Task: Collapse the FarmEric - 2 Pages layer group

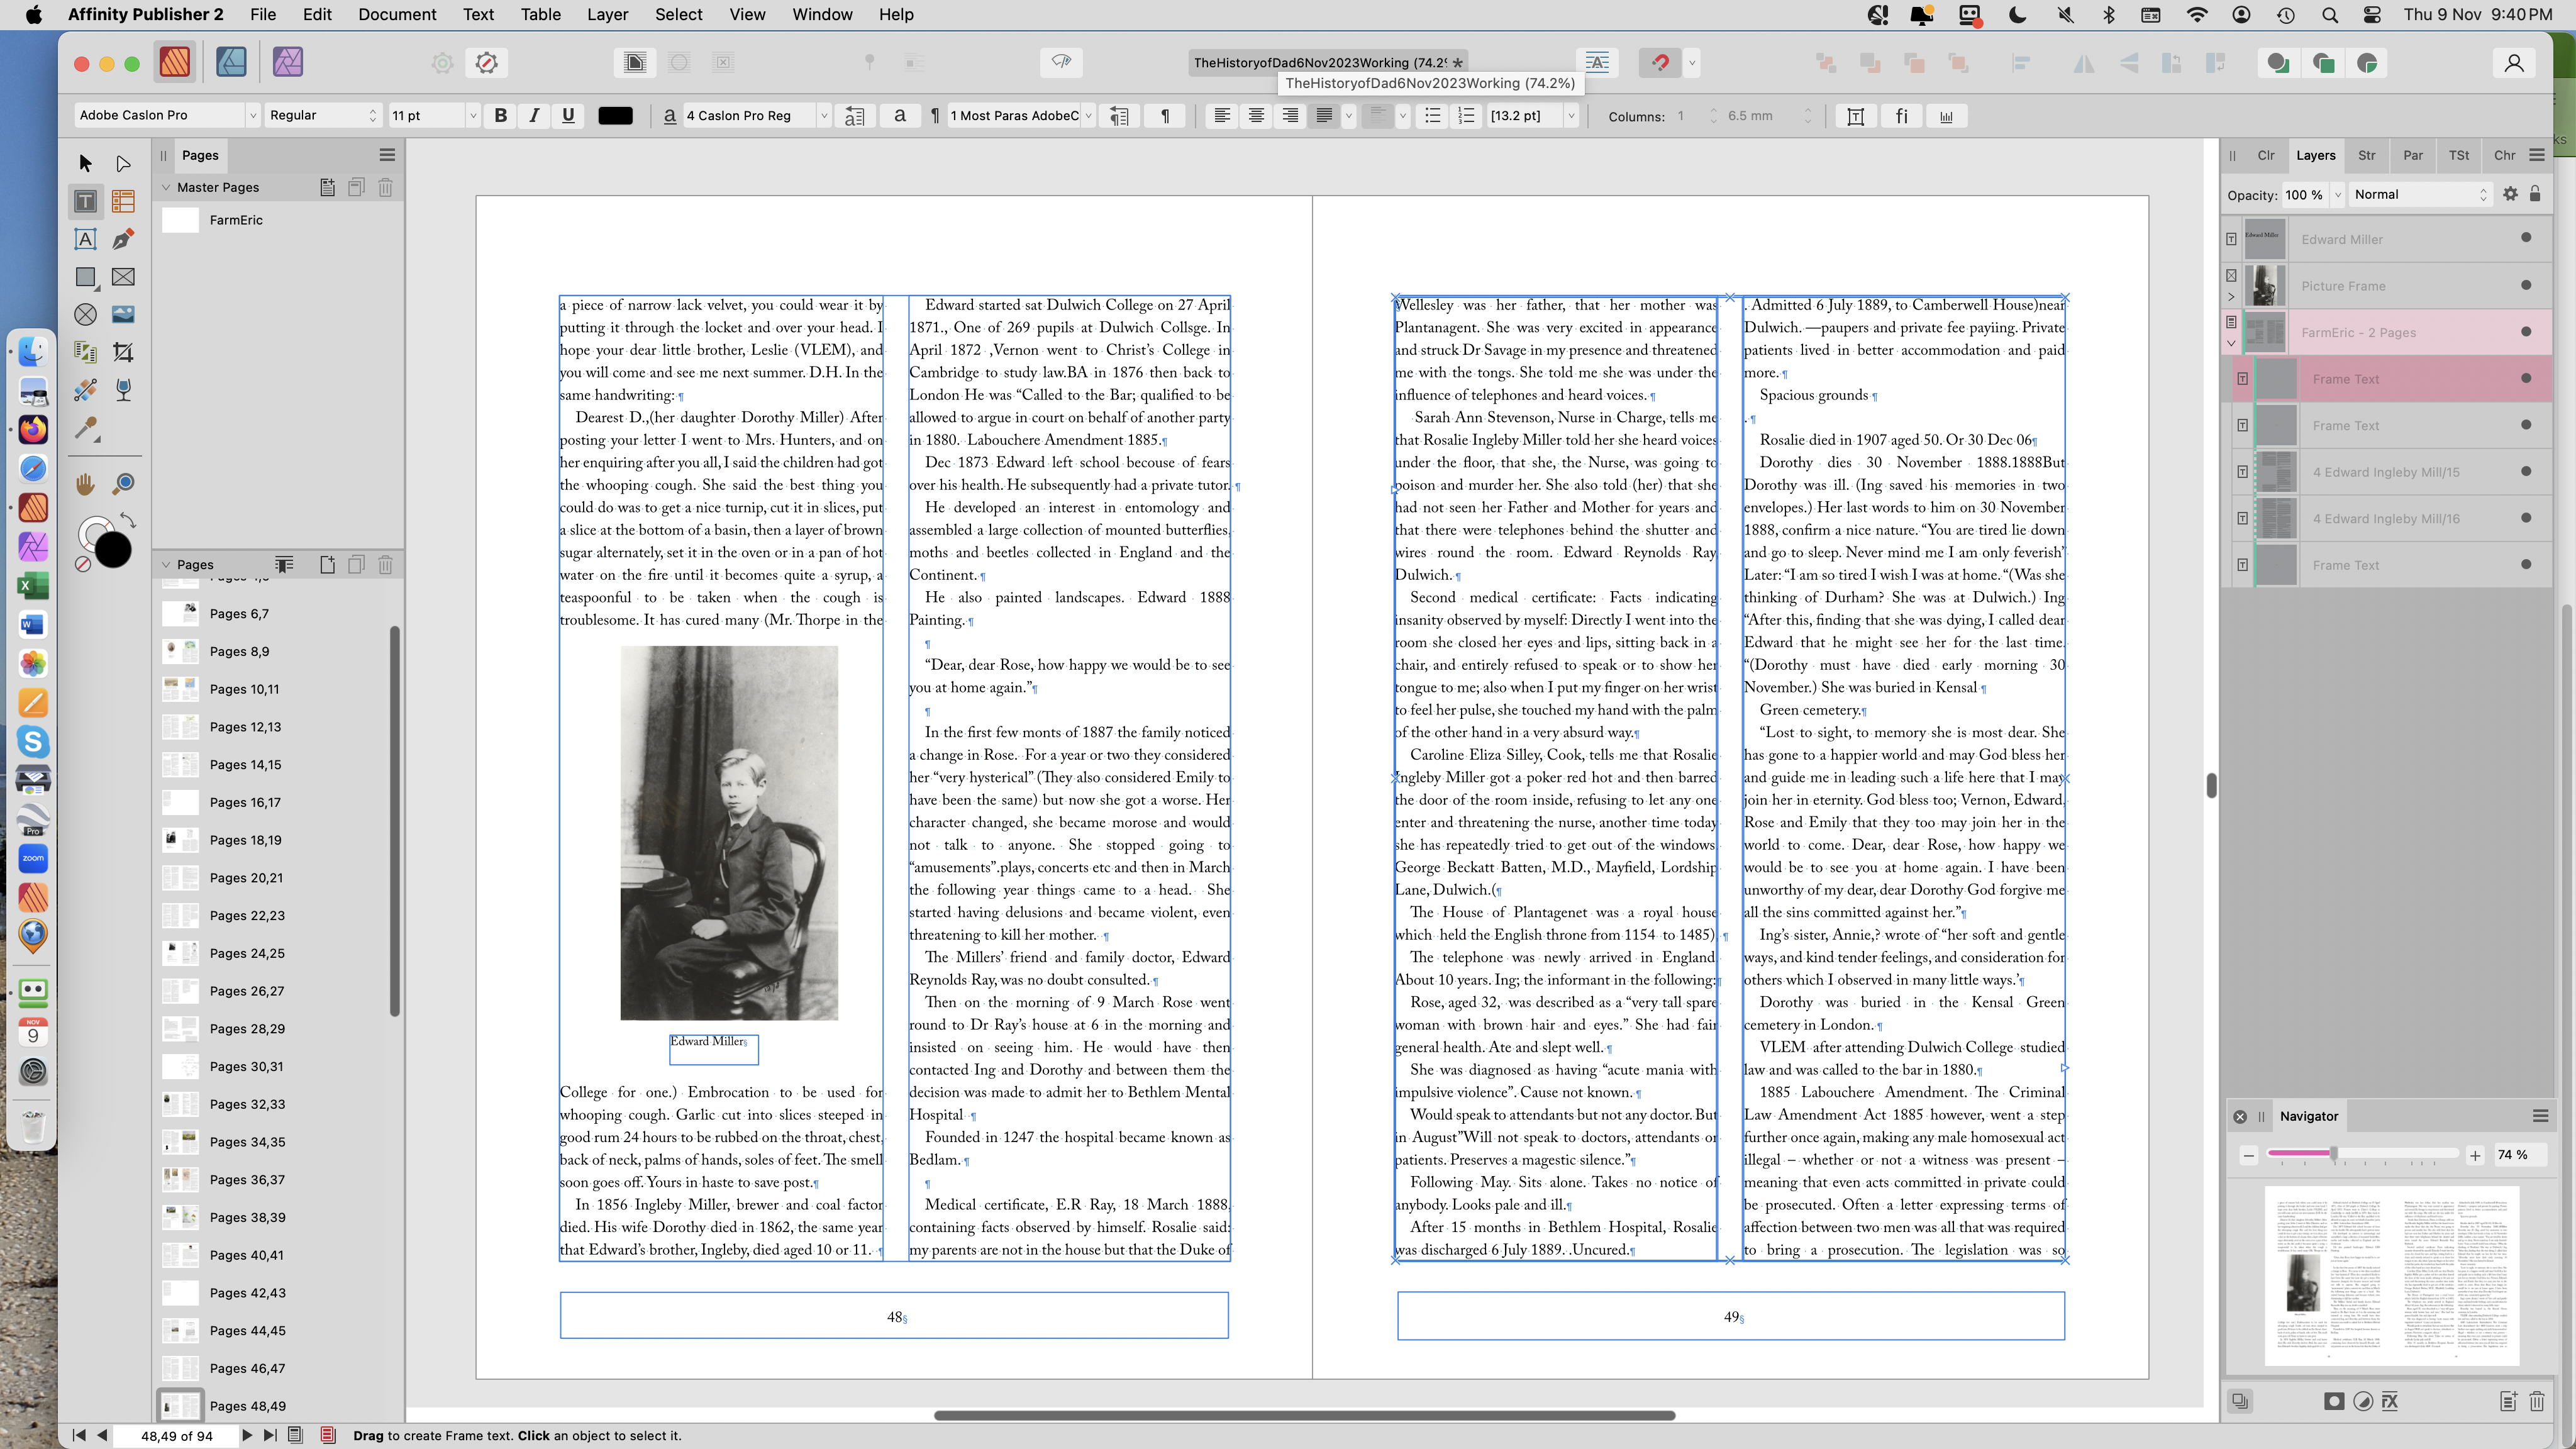Action: pyautogui.click(x=2231, y=343)
